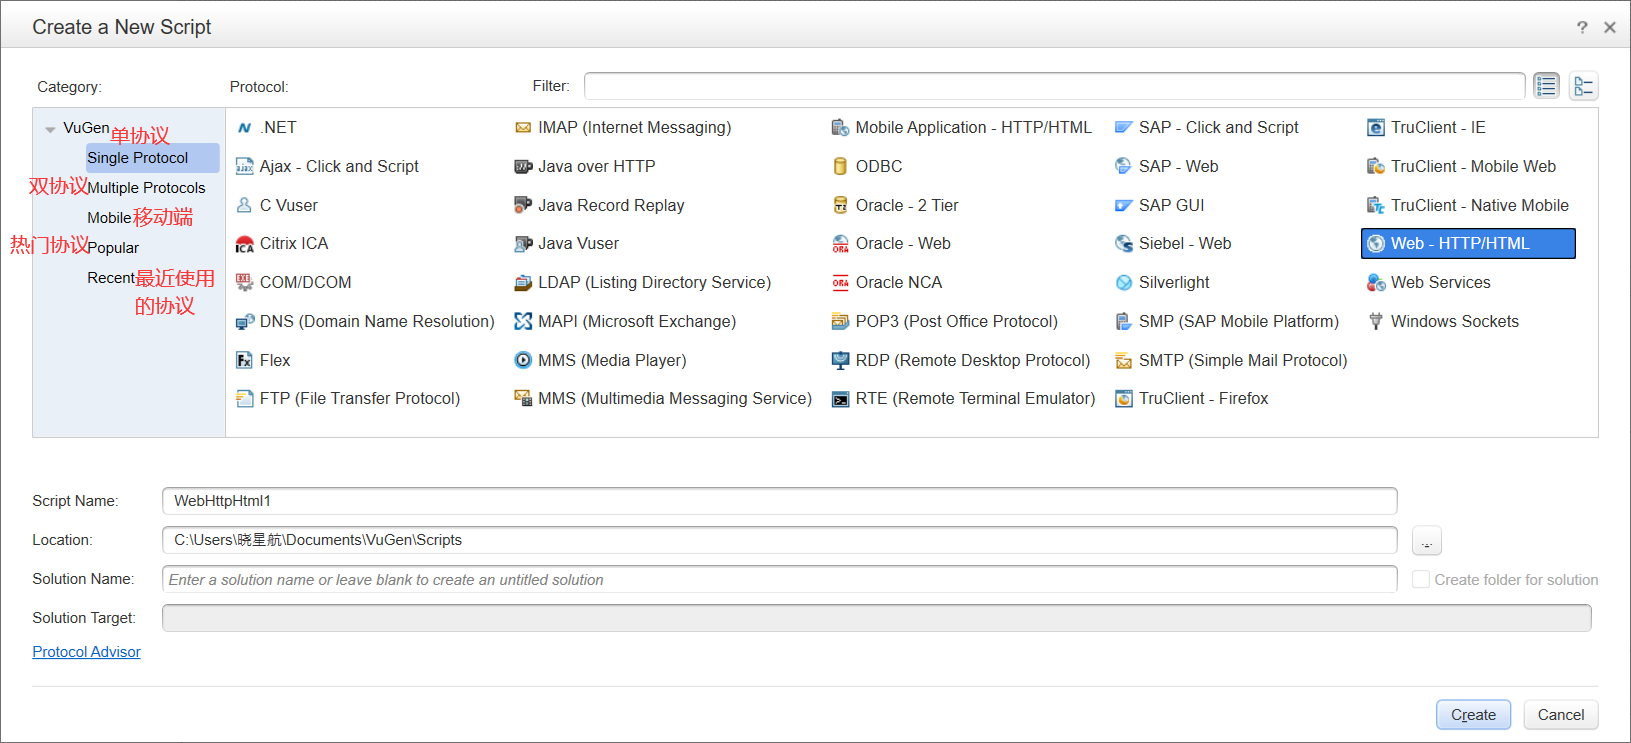Choose Oracle - Web protocol

(x=891, y=244)
